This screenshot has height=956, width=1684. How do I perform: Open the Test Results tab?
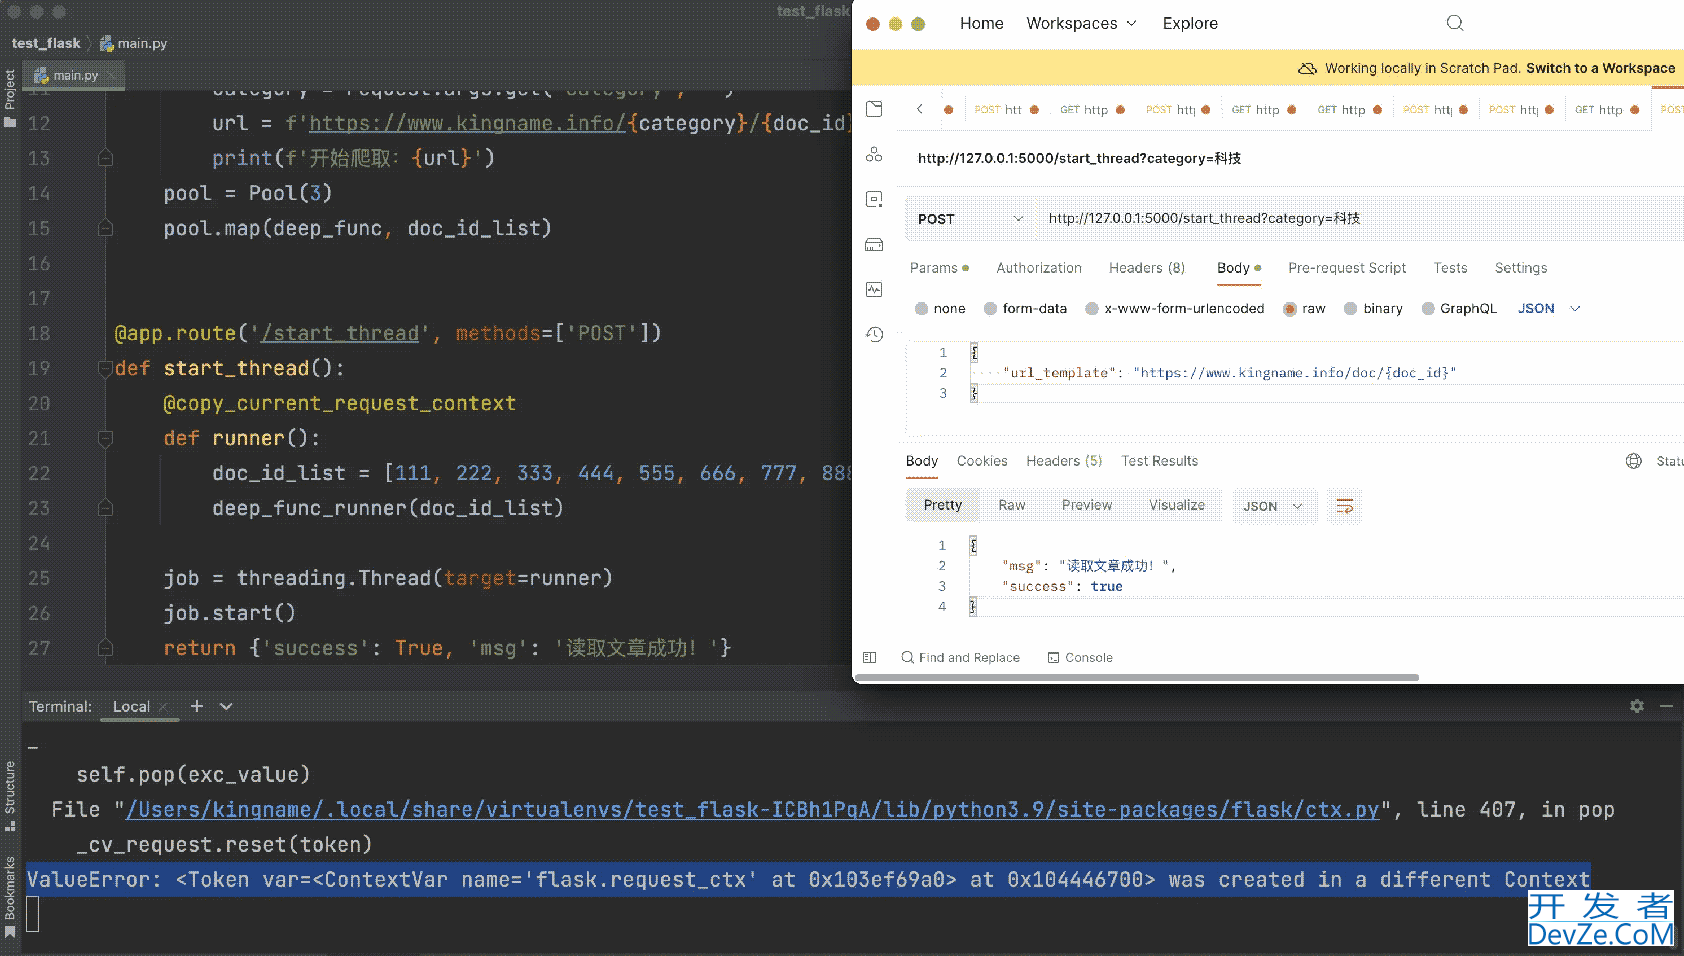click(x=1160, y=461)
